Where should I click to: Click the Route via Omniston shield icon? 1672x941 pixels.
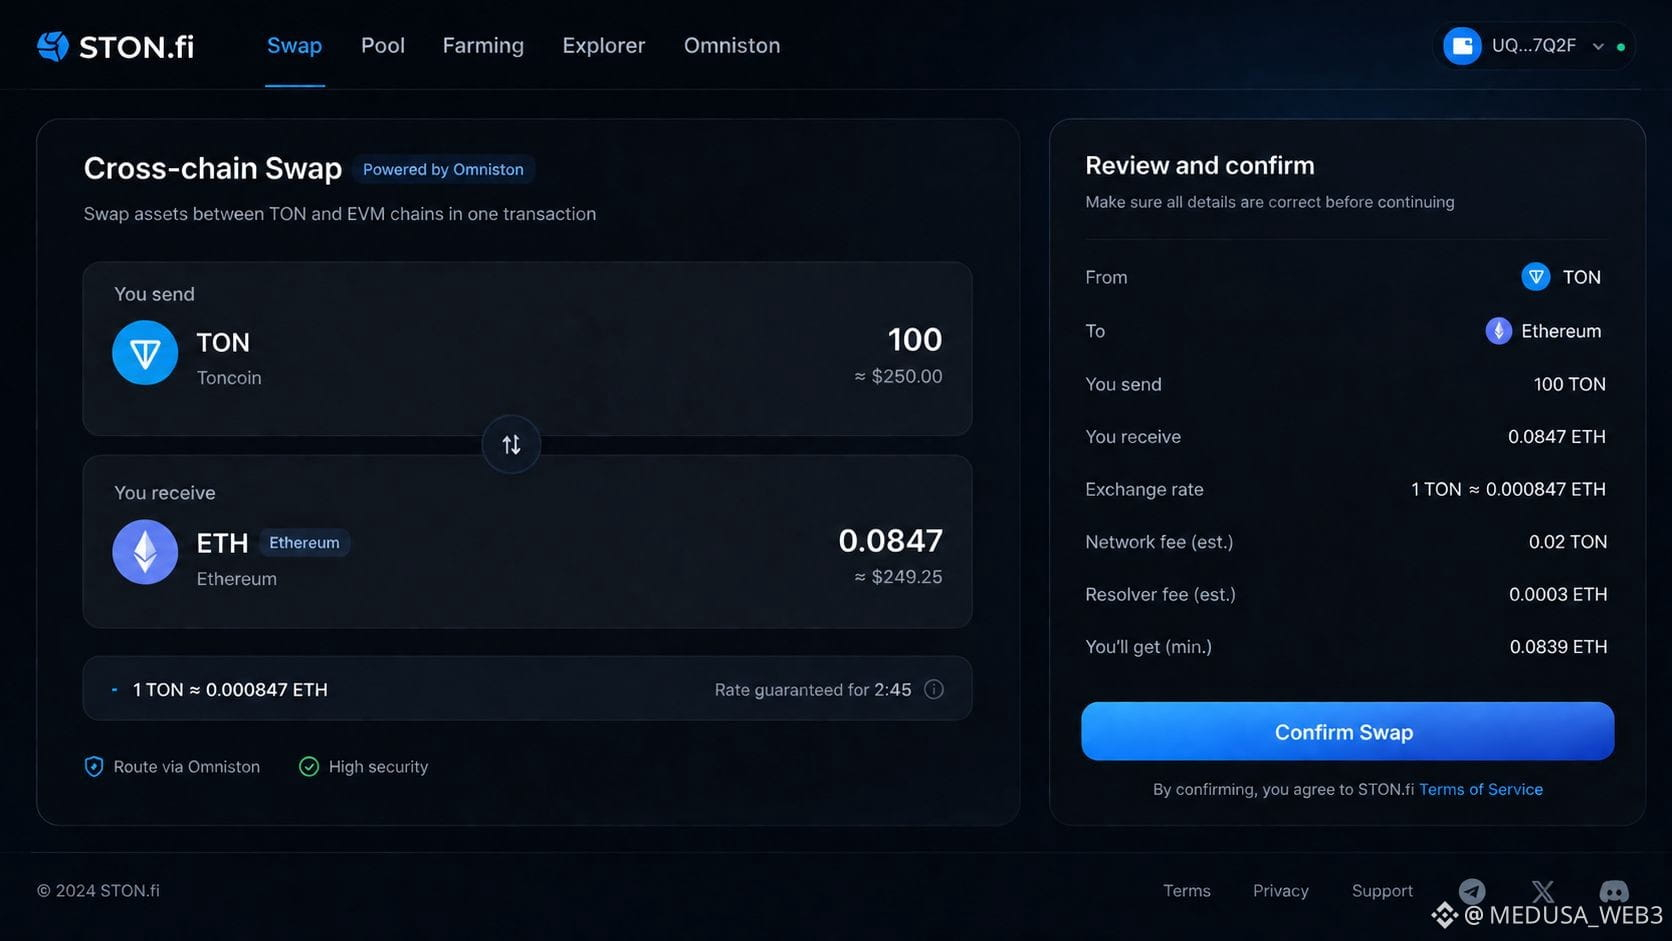(94, 767)
